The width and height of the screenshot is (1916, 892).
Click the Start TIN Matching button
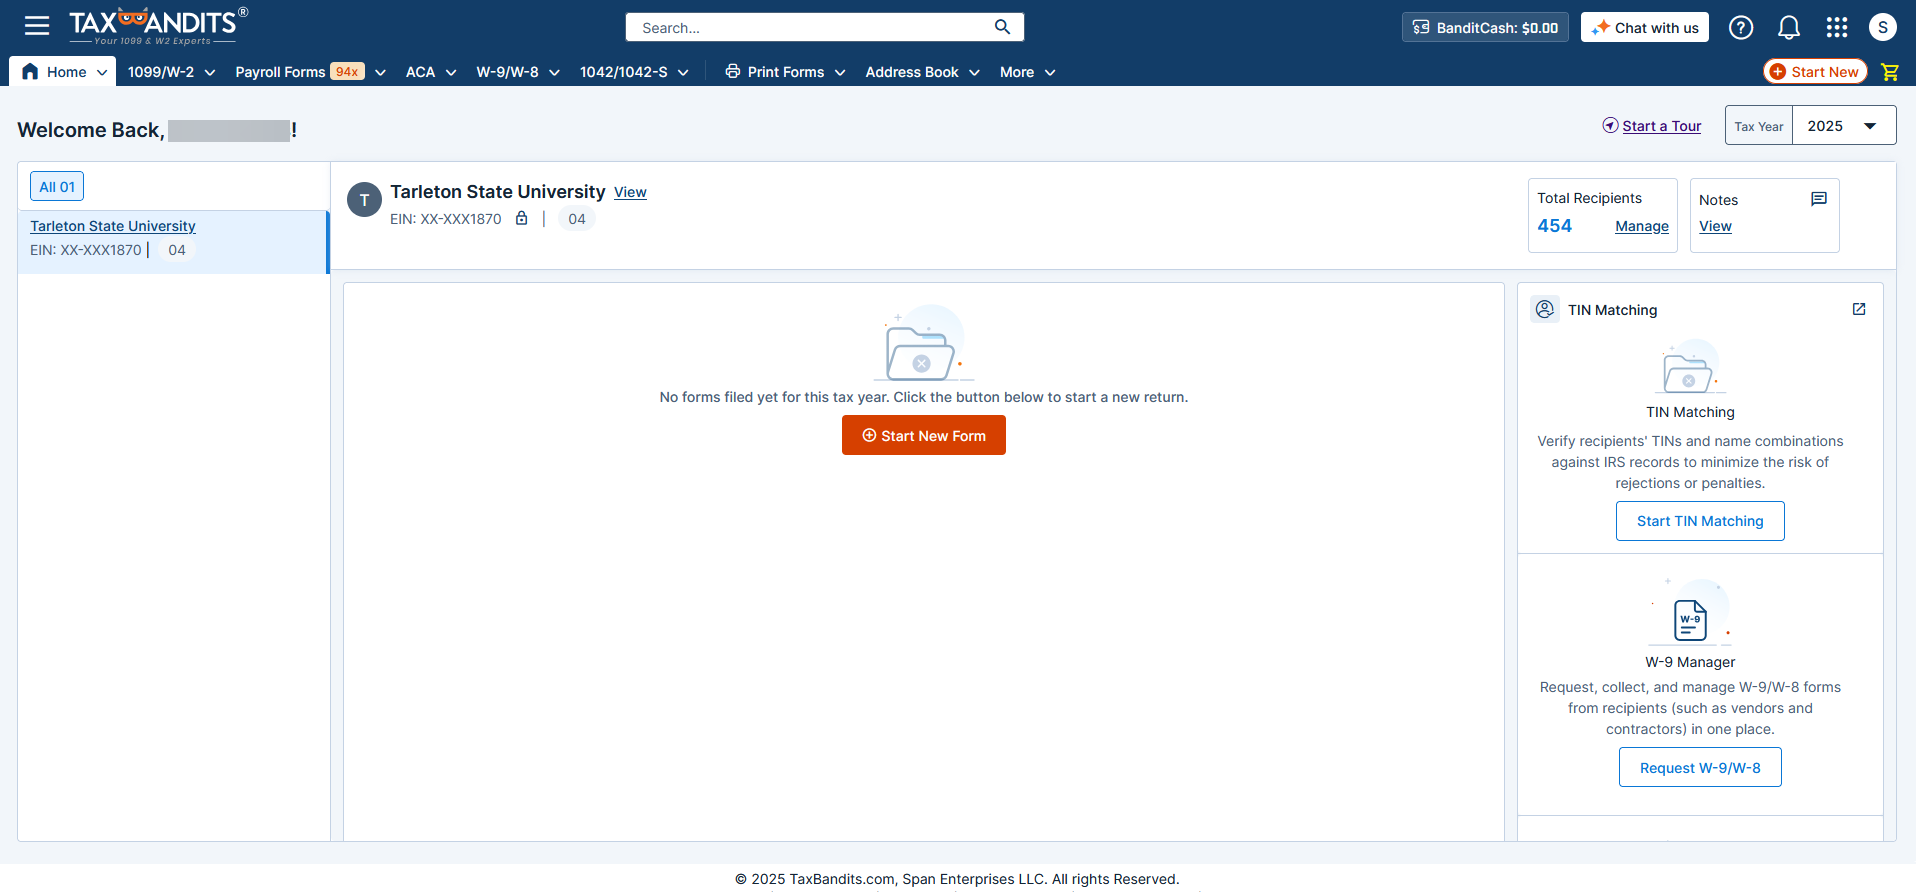[1700, 521]
